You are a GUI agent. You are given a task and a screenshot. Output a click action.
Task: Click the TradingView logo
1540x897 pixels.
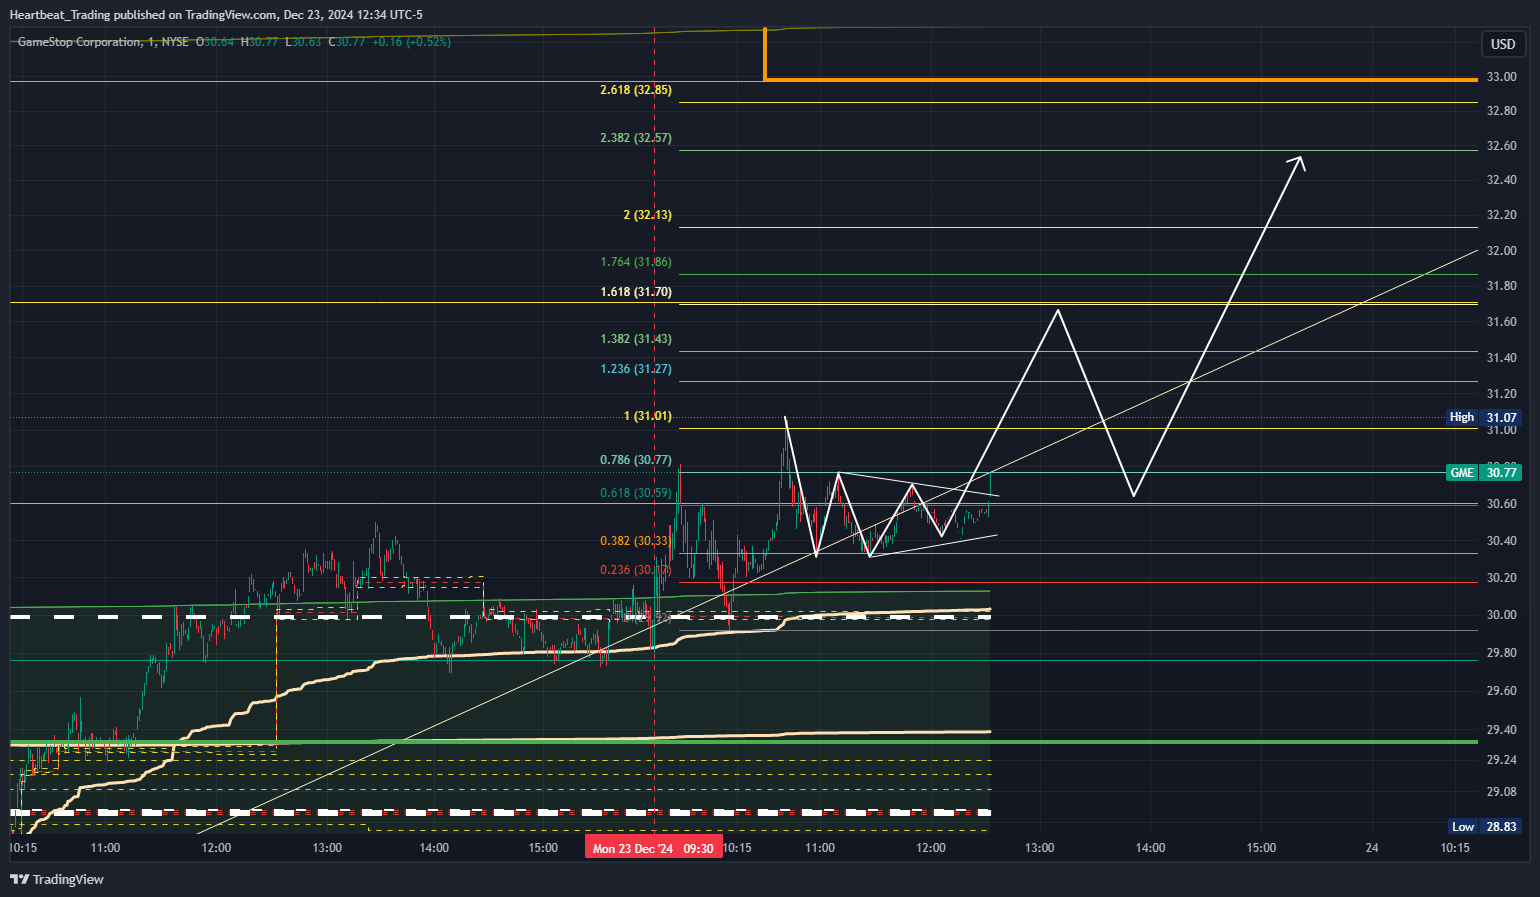coord(57,879)
